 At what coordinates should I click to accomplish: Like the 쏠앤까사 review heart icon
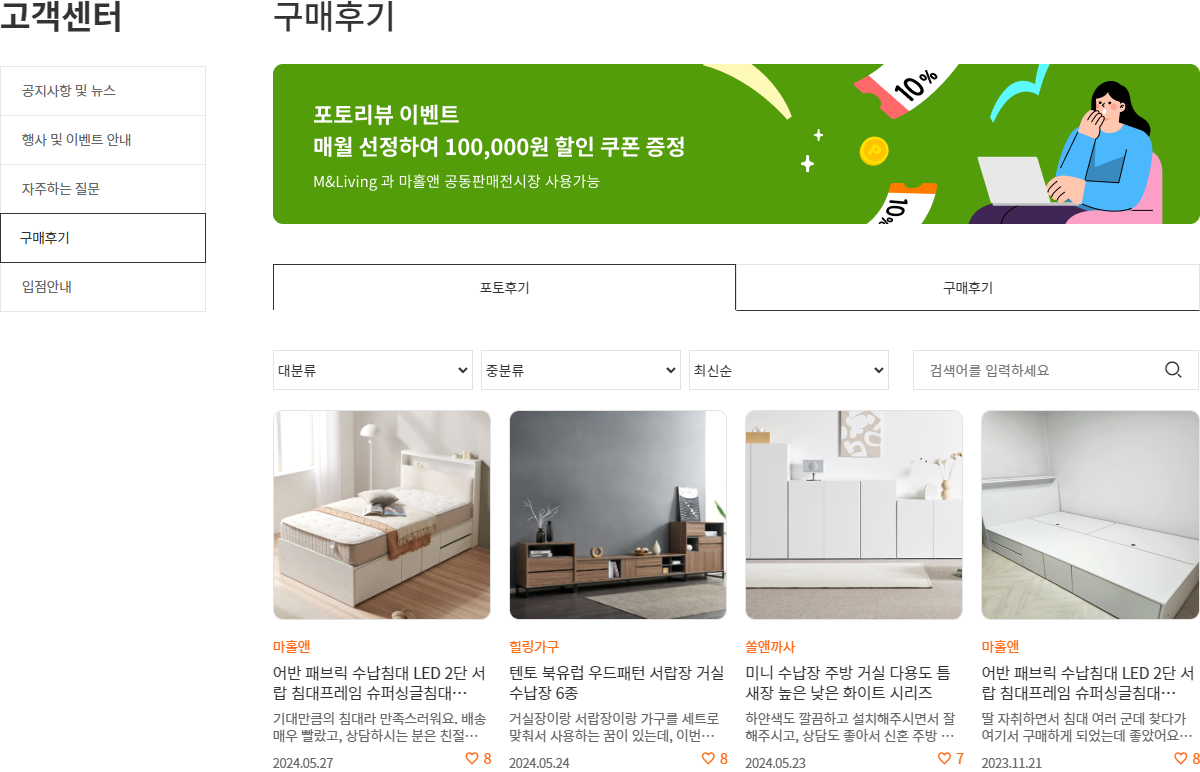(x=944, y=758)
